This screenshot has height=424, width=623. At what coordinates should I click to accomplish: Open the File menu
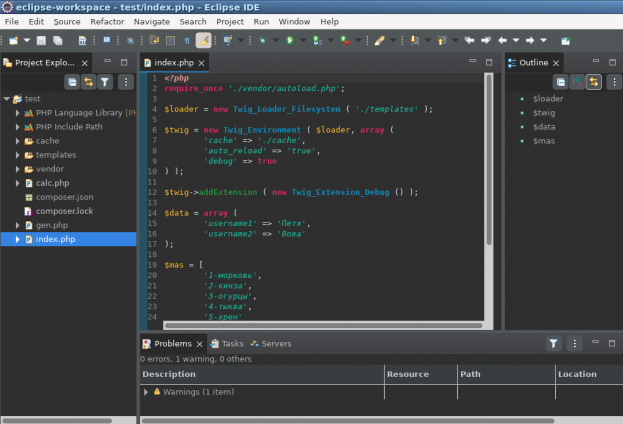pyautogui.click(x=12, y=22)
